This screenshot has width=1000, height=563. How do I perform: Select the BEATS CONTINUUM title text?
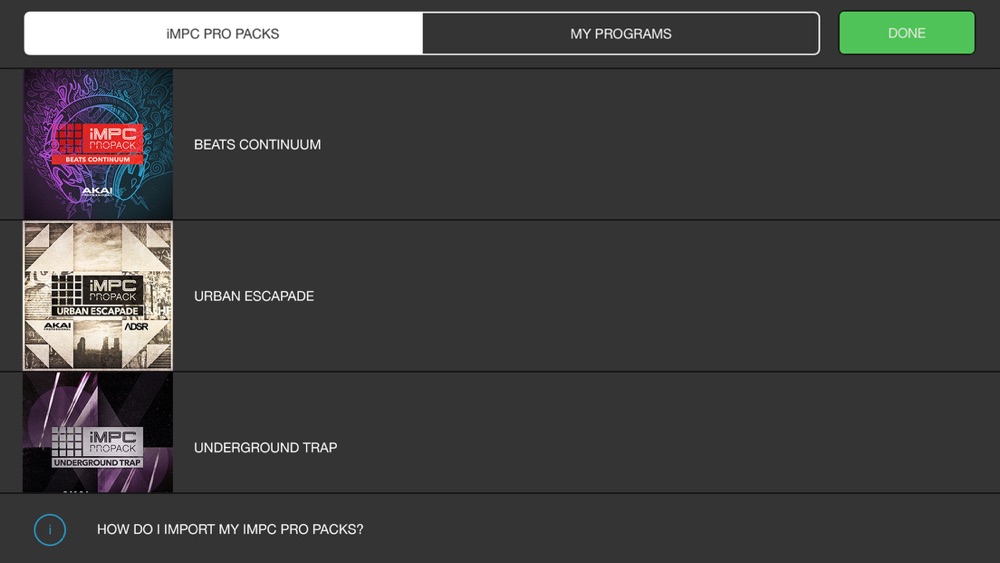258,145
